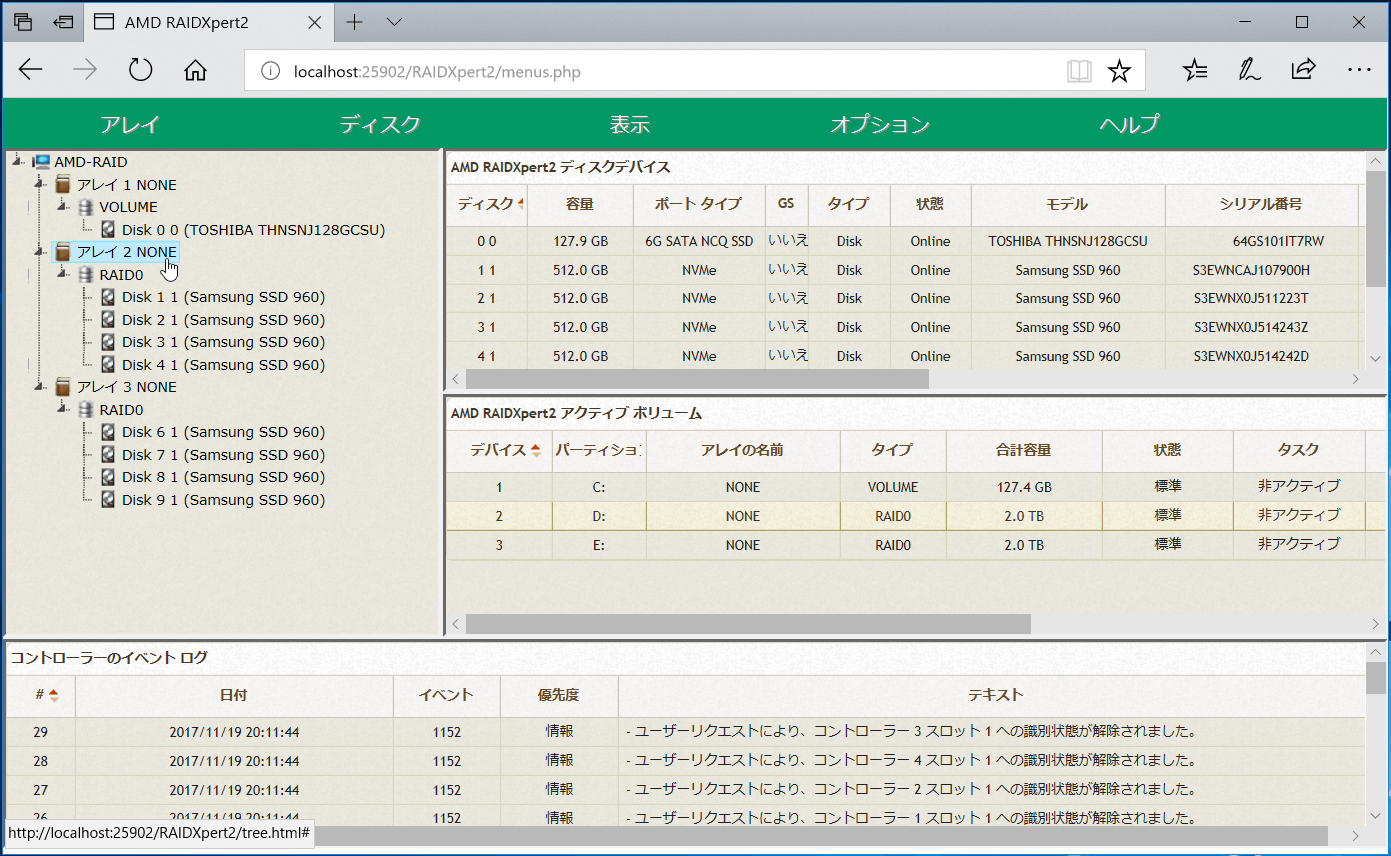
Task: Collapse the アレイ 1 NONE tree node
Action: tap(41, 184)
